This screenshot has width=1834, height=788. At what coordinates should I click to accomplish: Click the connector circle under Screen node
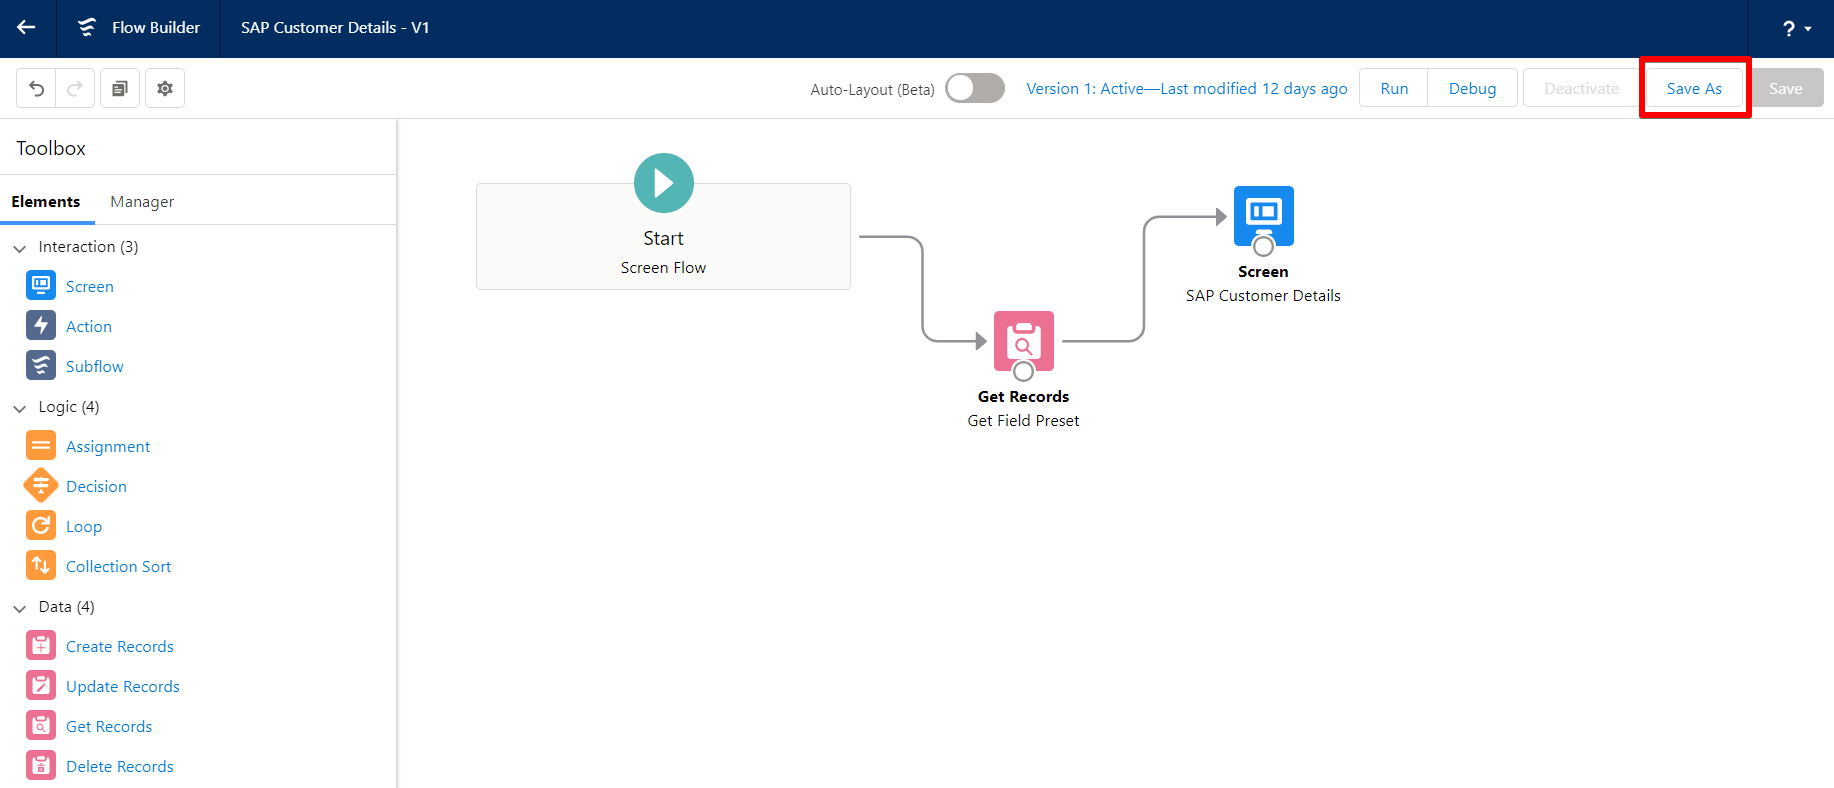1264,246
